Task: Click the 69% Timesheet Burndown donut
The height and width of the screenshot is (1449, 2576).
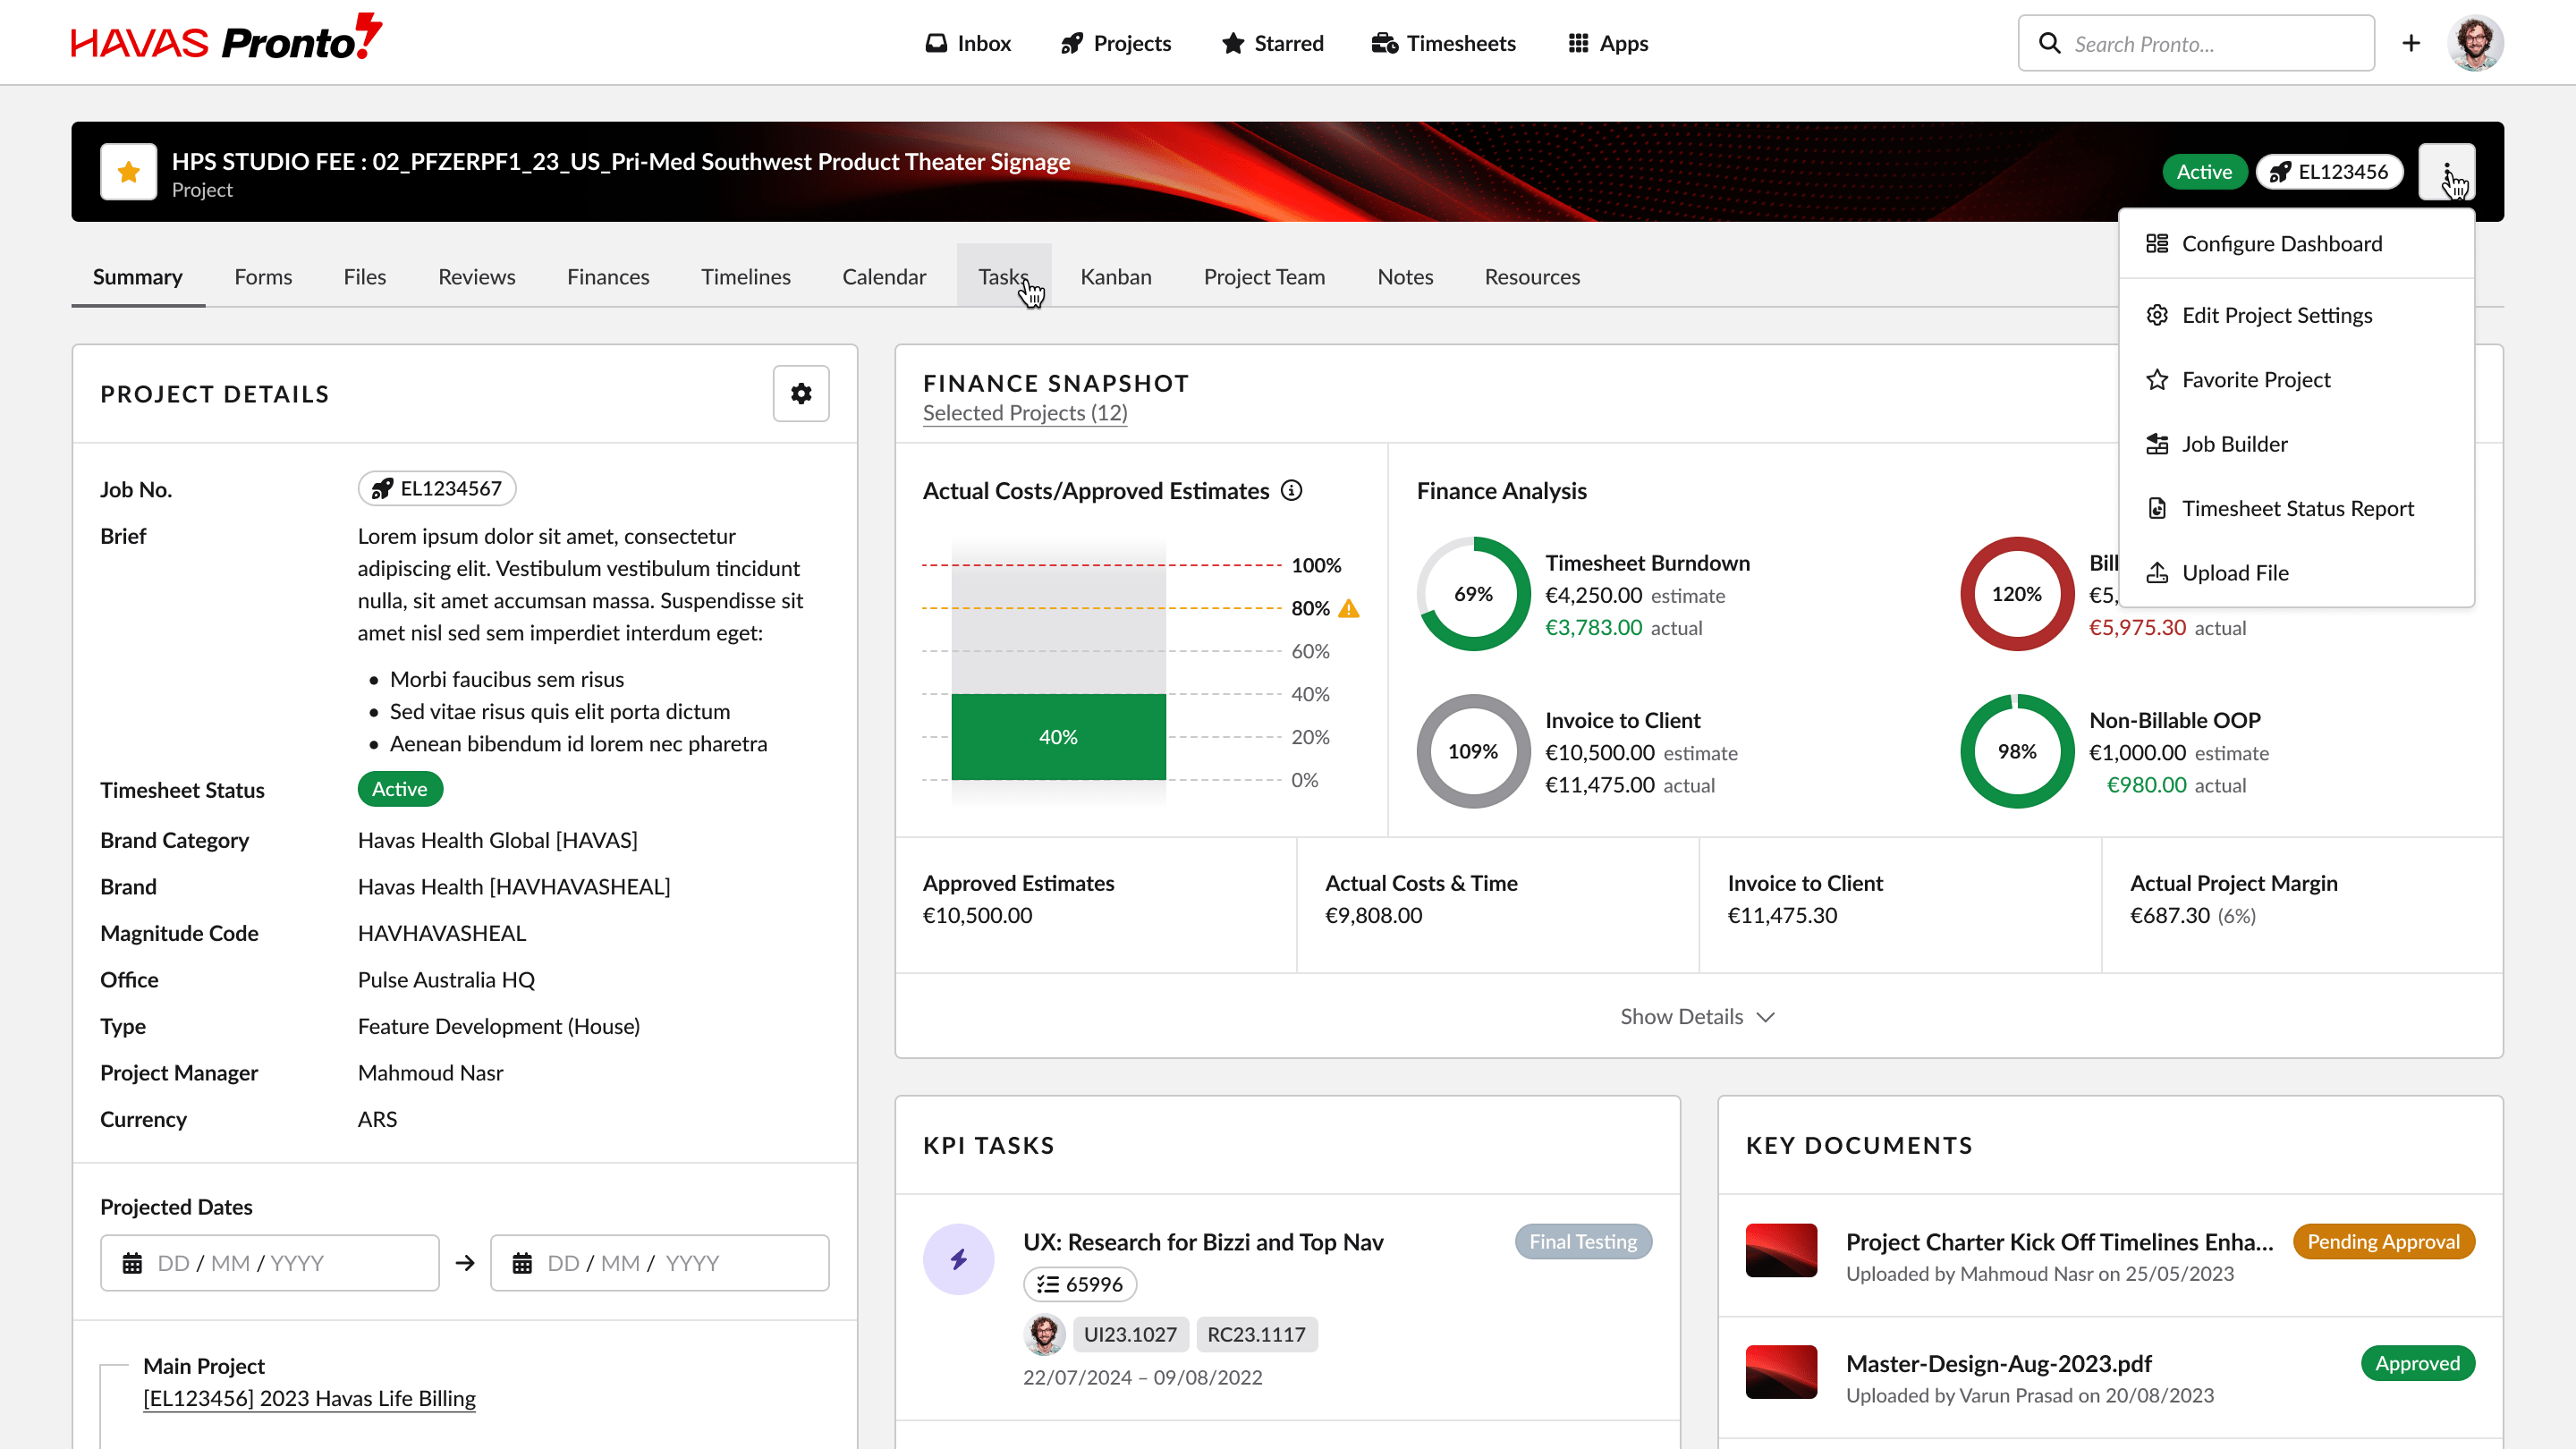Action: 1473,594
